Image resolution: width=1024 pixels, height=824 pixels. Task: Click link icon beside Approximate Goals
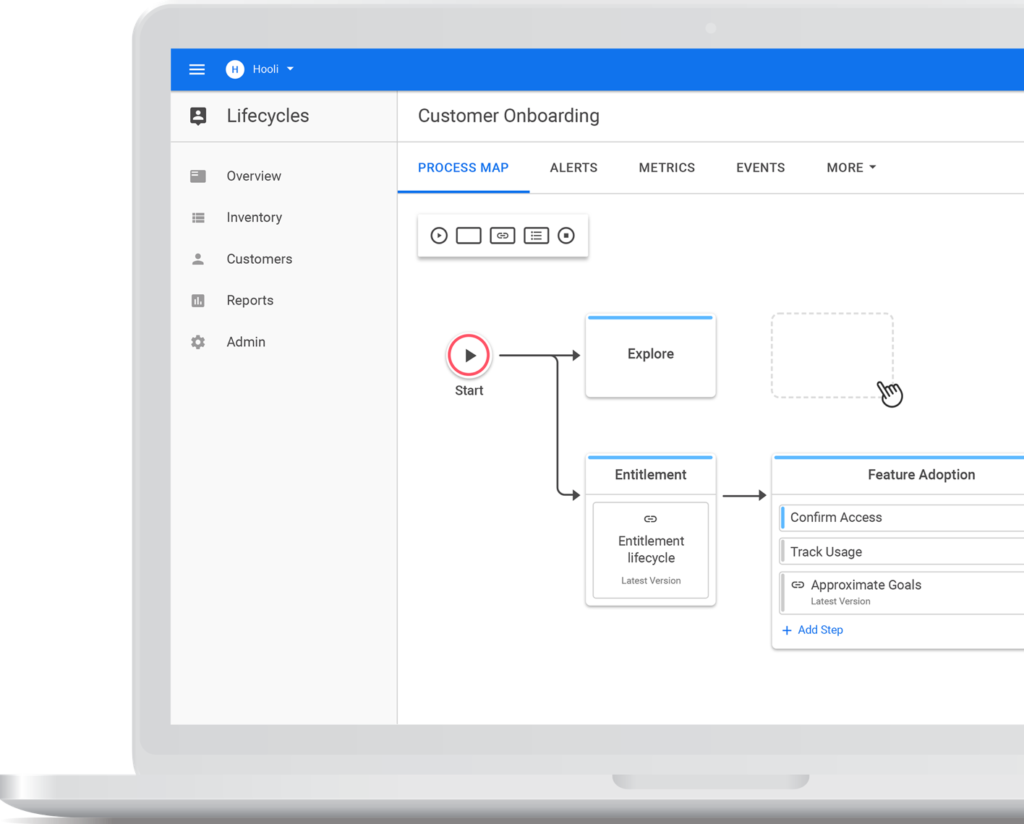(798, 585)
